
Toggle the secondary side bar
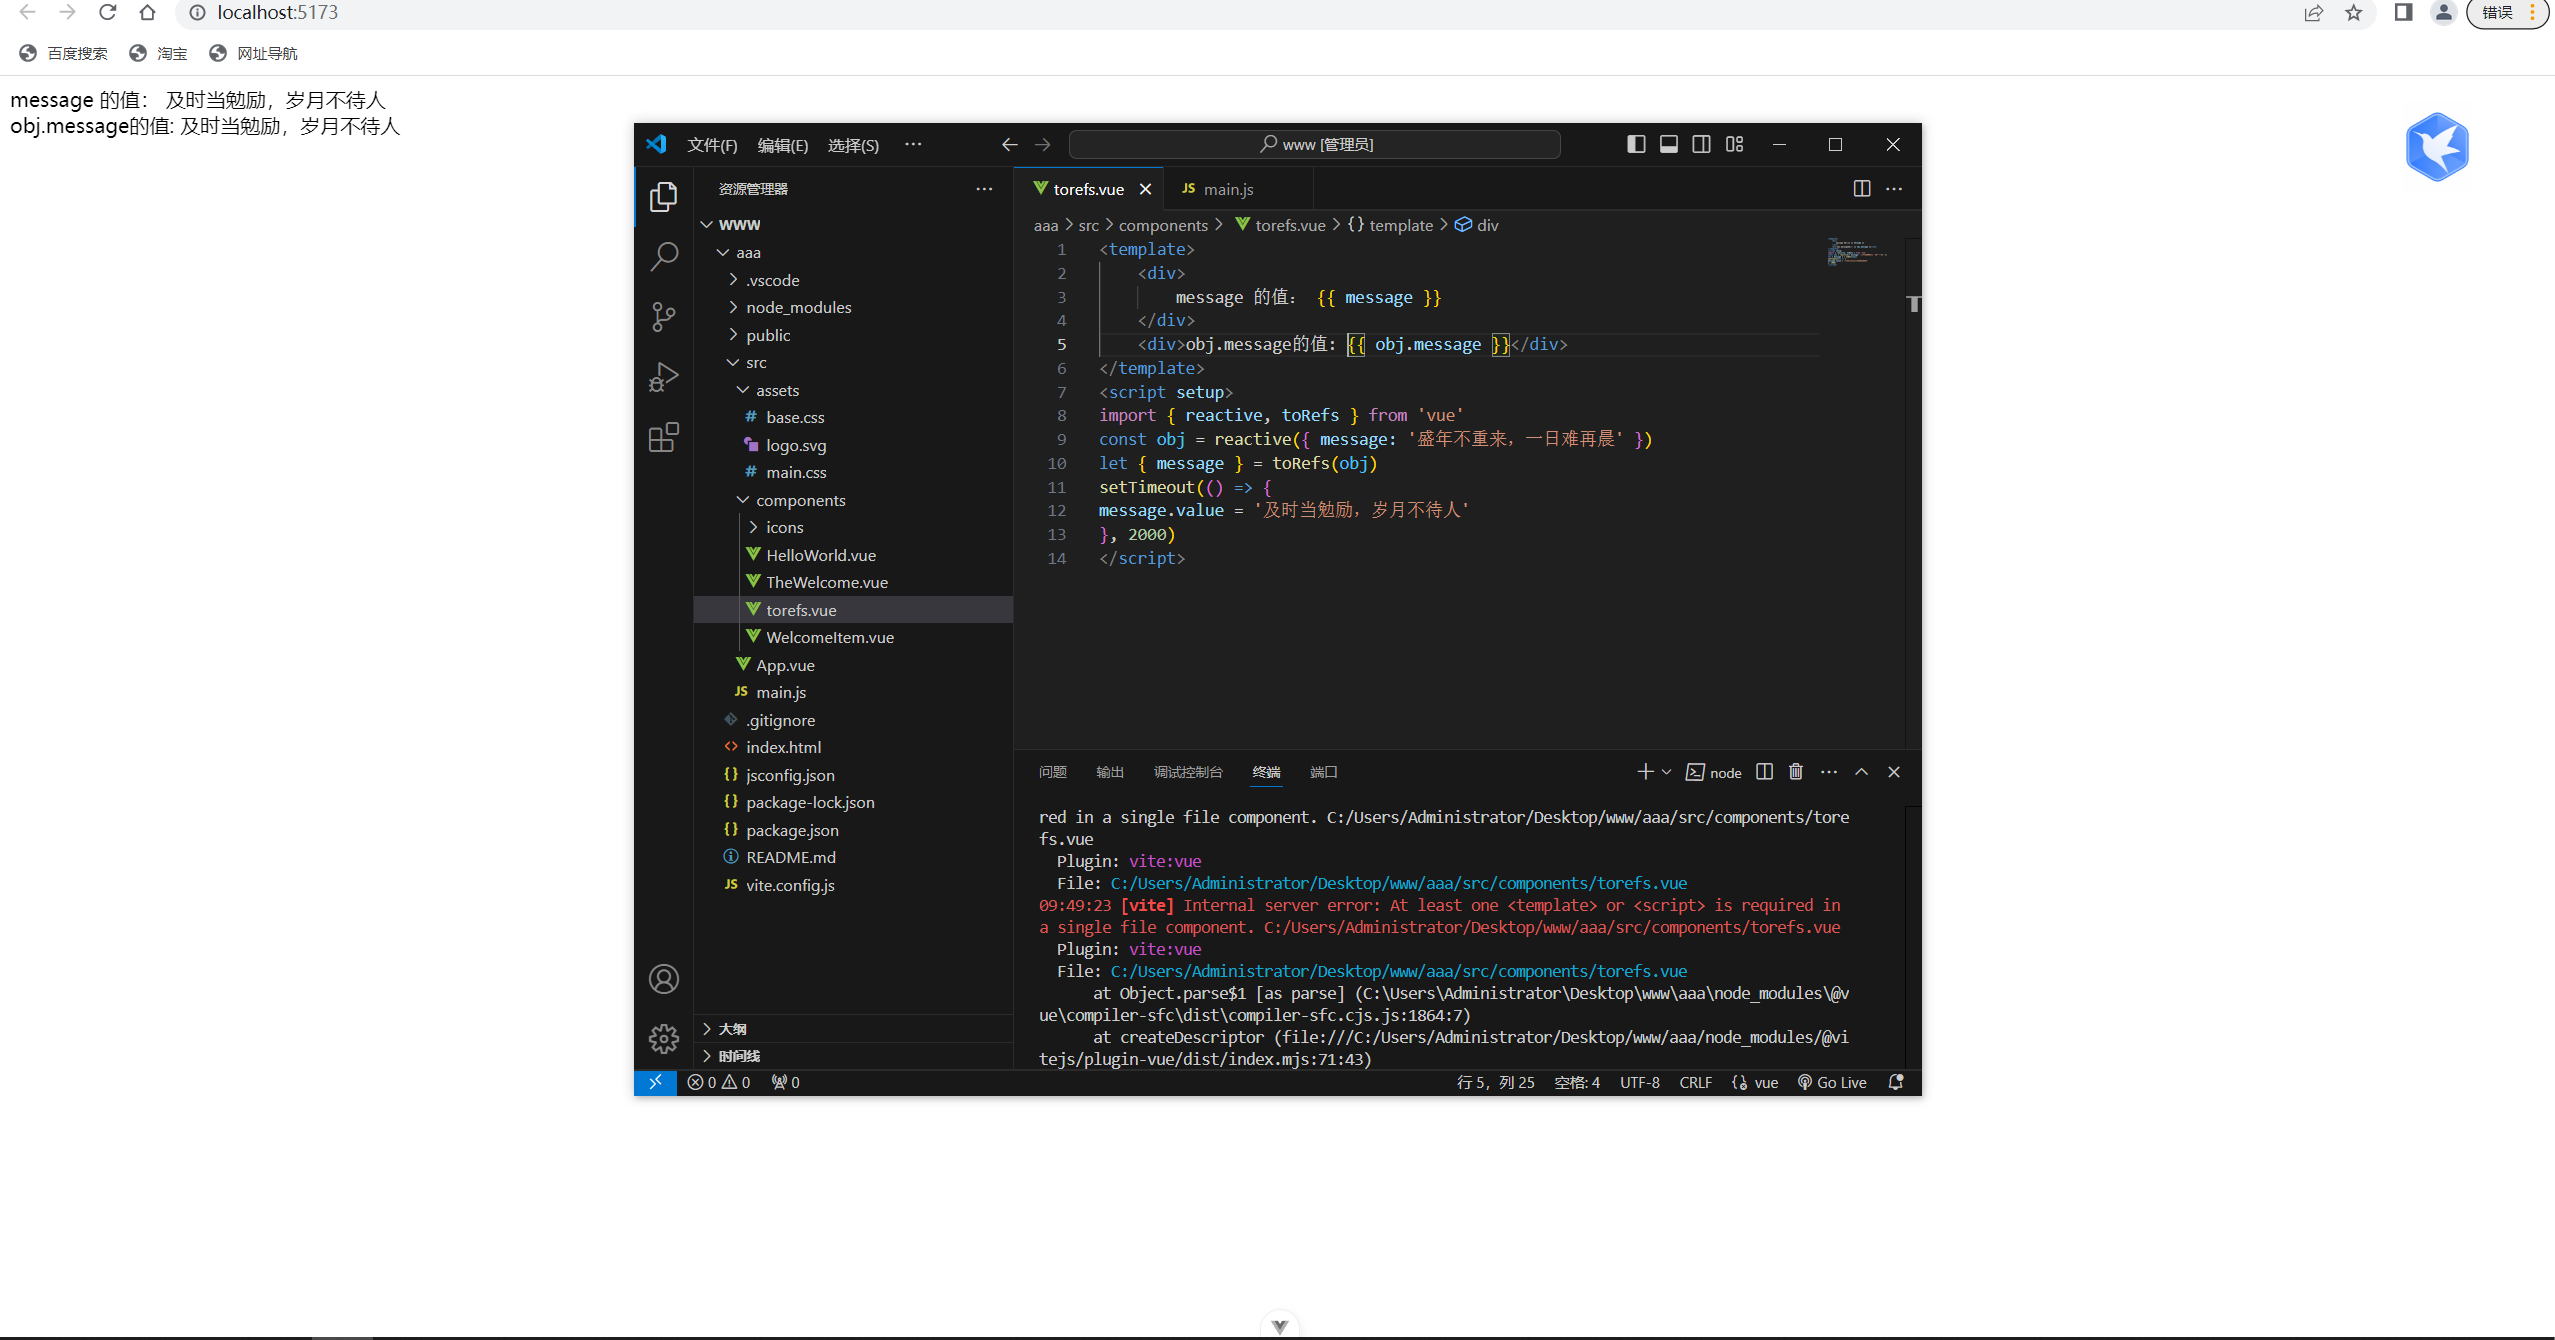1701,145
